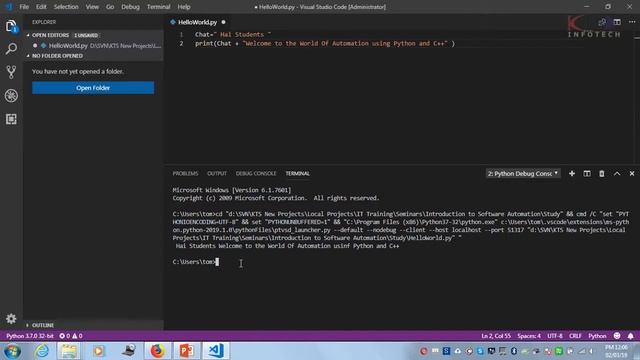
Task: Open the media player taskbar icon
Action: [x=99, y=351]
